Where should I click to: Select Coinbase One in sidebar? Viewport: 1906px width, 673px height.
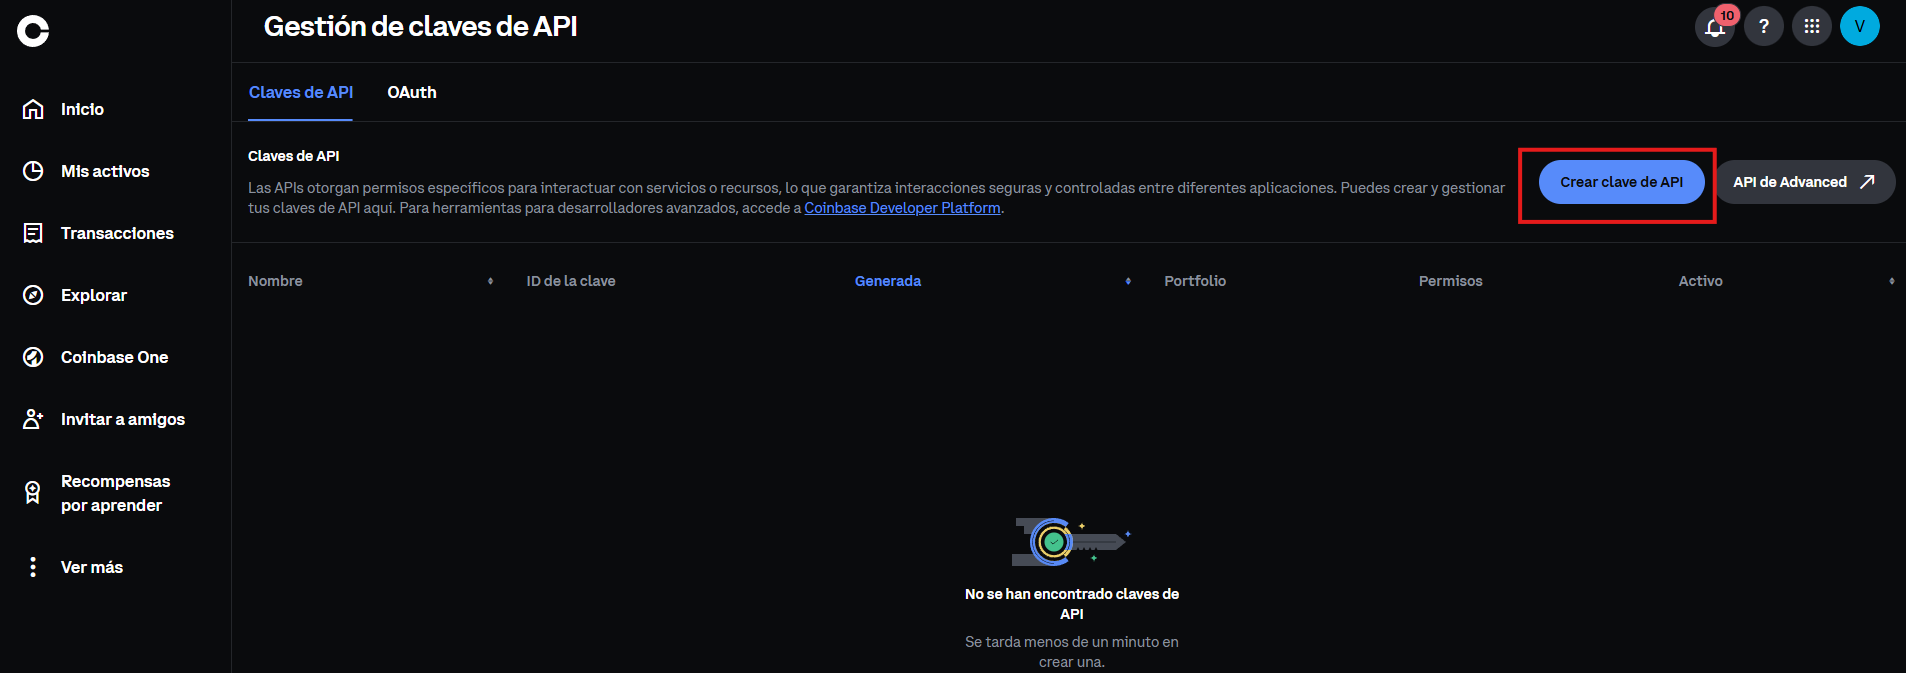coord(114,357)
